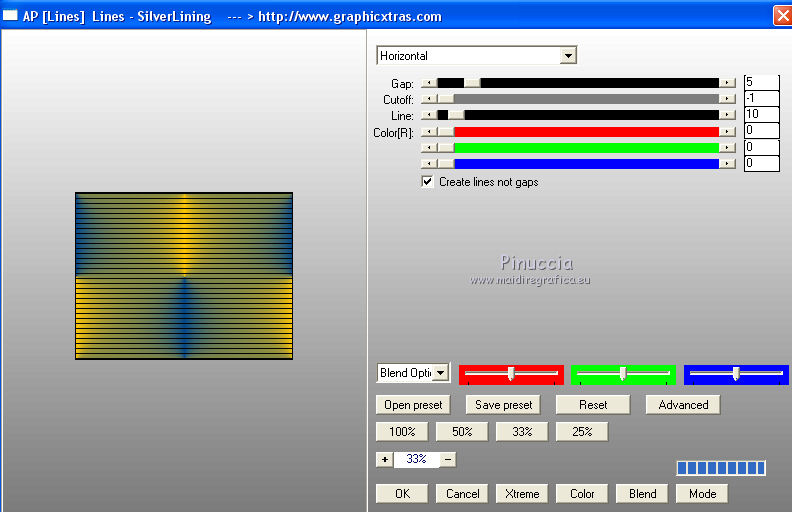The width and height of the screenshot is (792, 512).
Task: Click the plus zoom-in icon
Action: (x=384, y=459)
